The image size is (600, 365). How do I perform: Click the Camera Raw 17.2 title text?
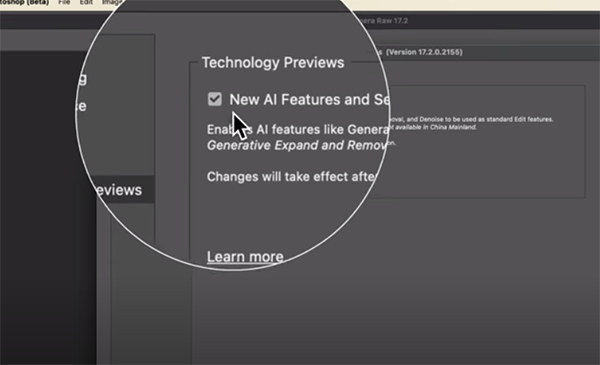pyautogui.click(x=383, y=21)
